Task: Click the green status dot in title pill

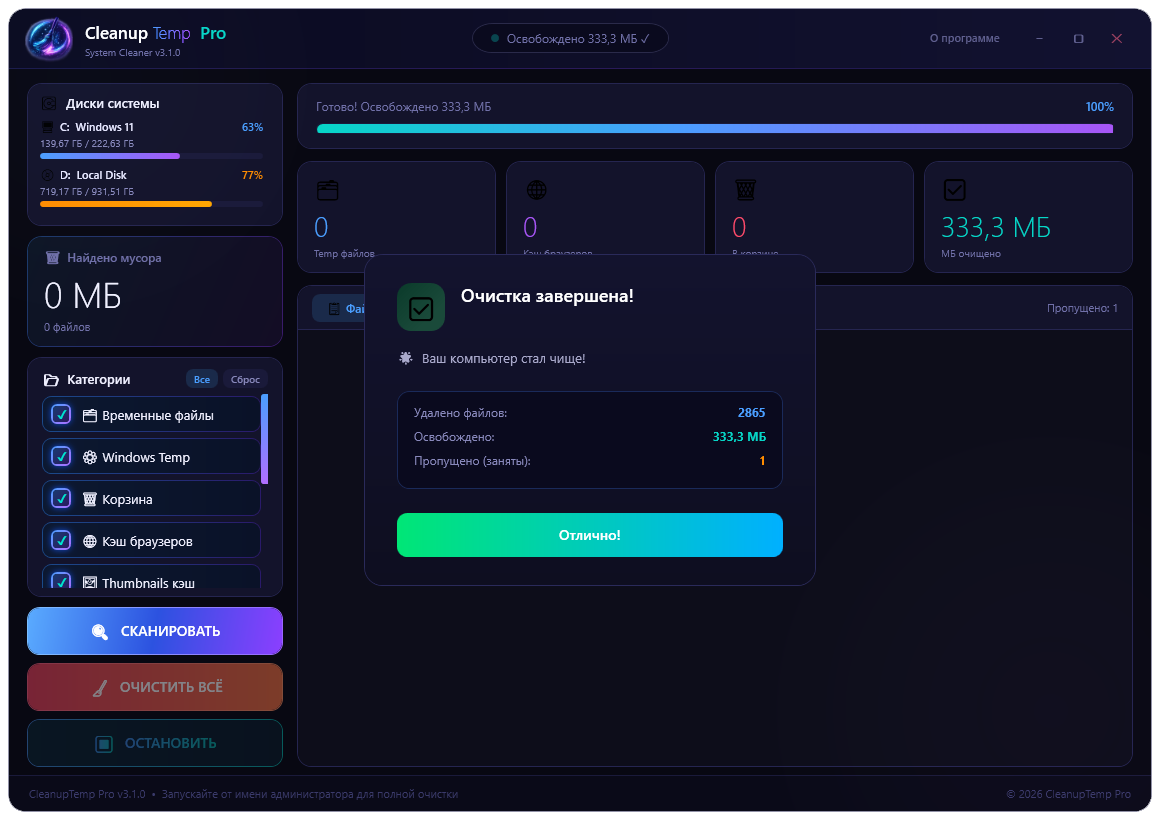Action: coord(494,38)
